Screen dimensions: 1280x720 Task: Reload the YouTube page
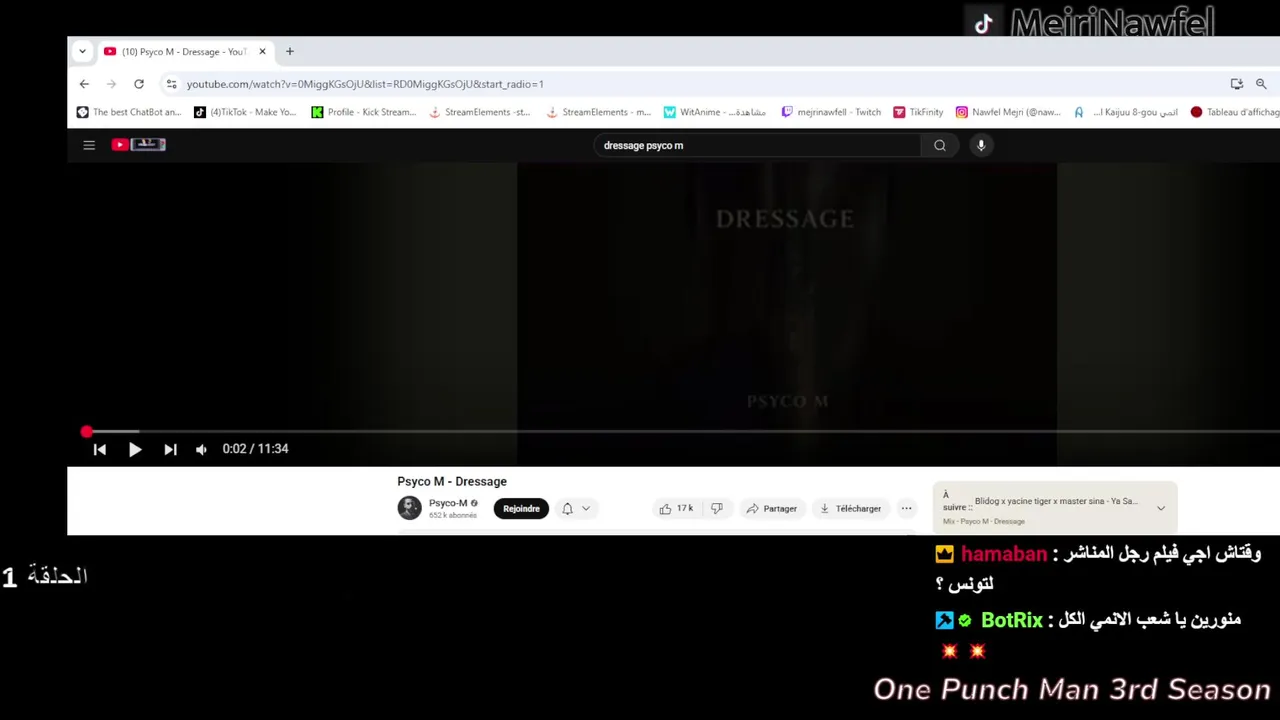point(139,84)
